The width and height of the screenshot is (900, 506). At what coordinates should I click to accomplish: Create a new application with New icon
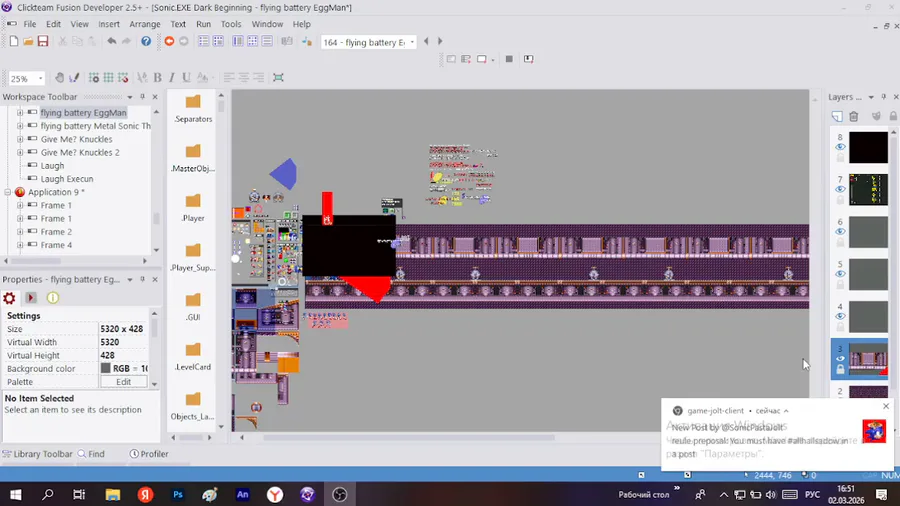pos(14,41)
